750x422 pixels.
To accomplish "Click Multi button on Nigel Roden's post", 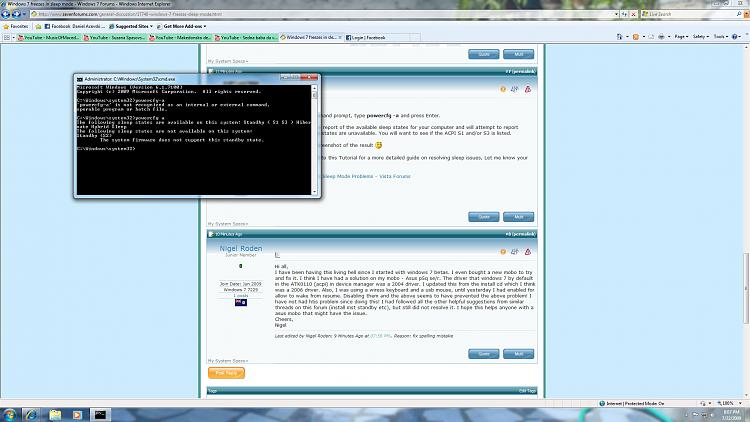I will [x=518, y=354].
